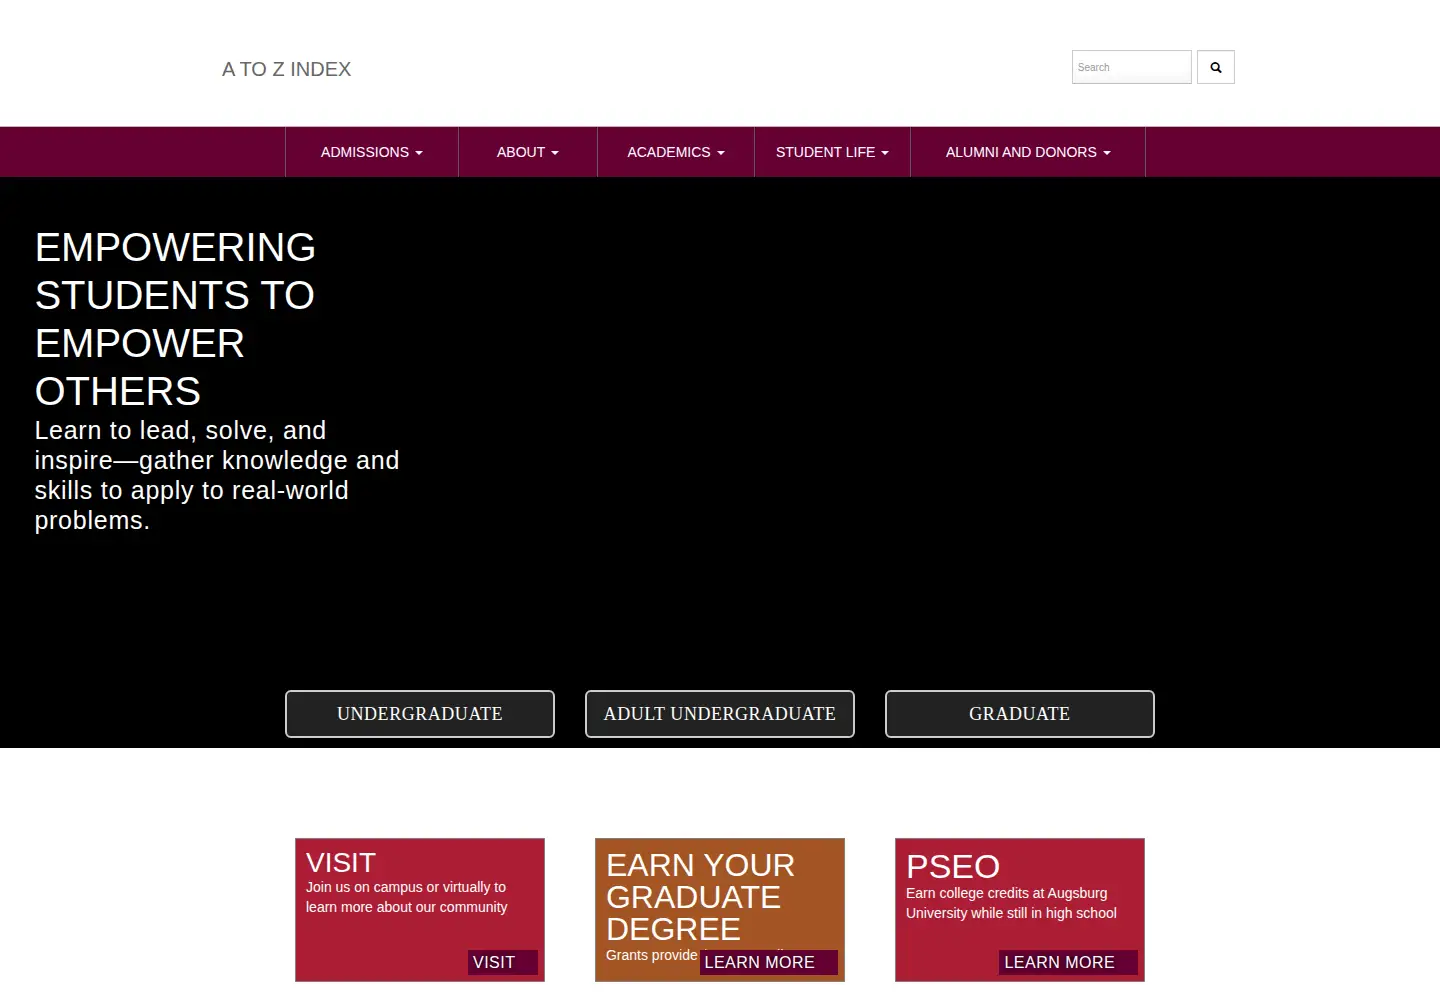Click the 'Empowering Students to Empower Others' headline
This screenshot has width=1440, height=1000.
point(176,319)
